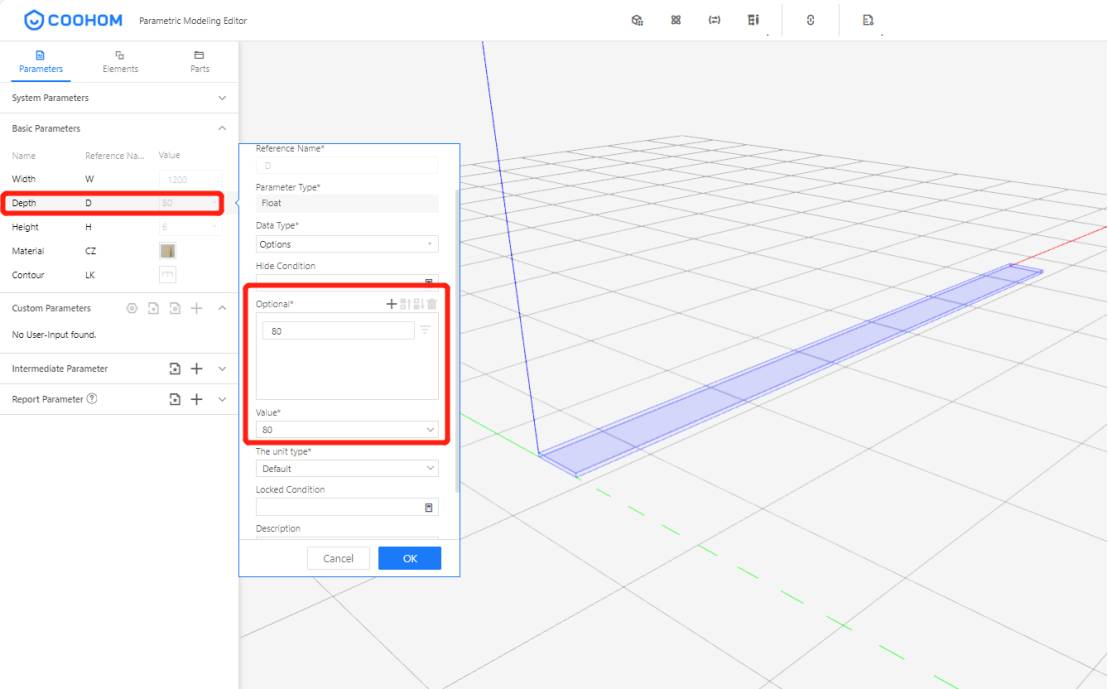Click the Material color swatch

[x=168, y=251]
